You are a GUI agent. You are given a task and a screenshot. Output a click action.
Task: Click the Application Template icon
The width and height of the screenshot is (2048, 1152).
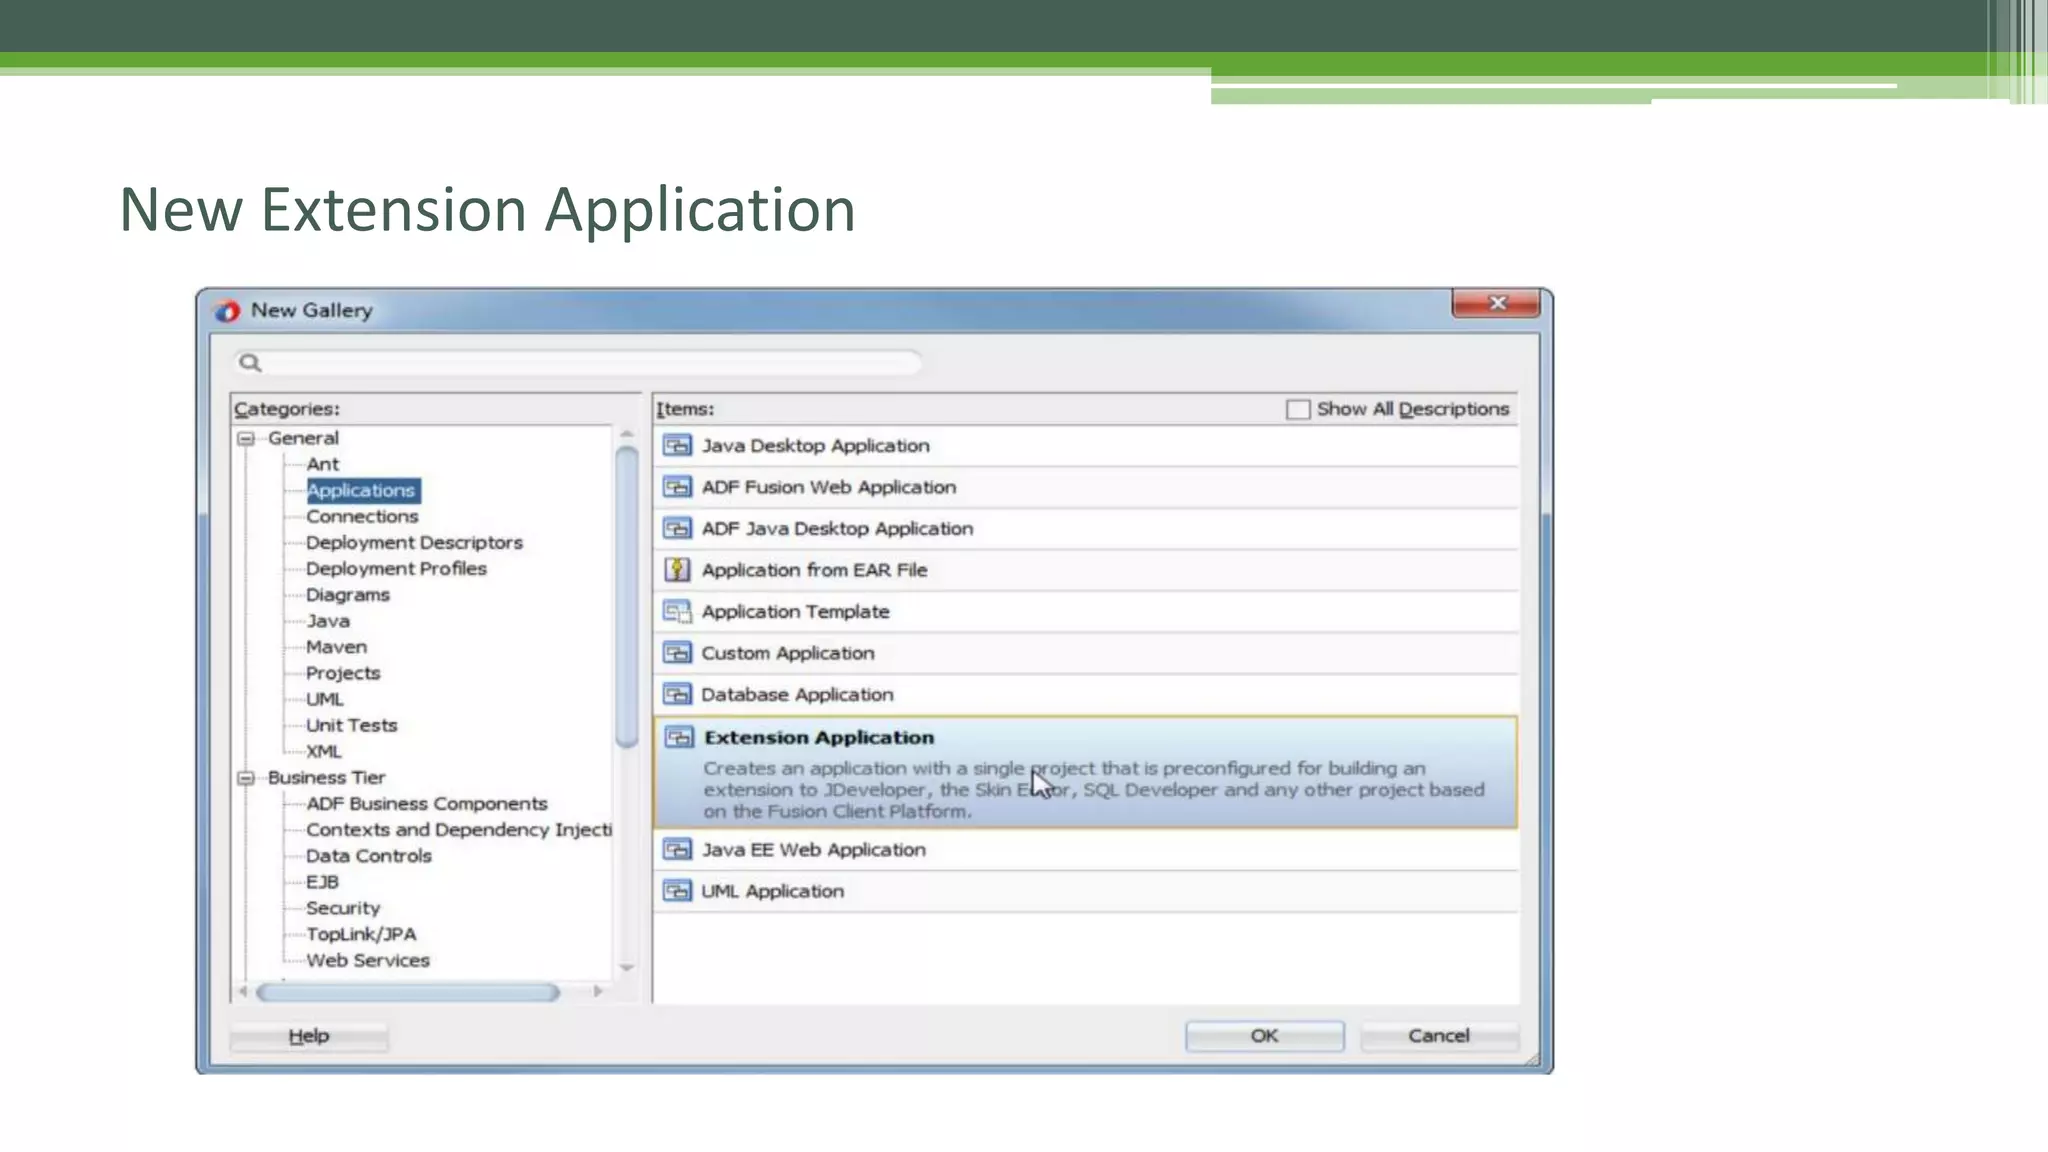pos(677,611)
